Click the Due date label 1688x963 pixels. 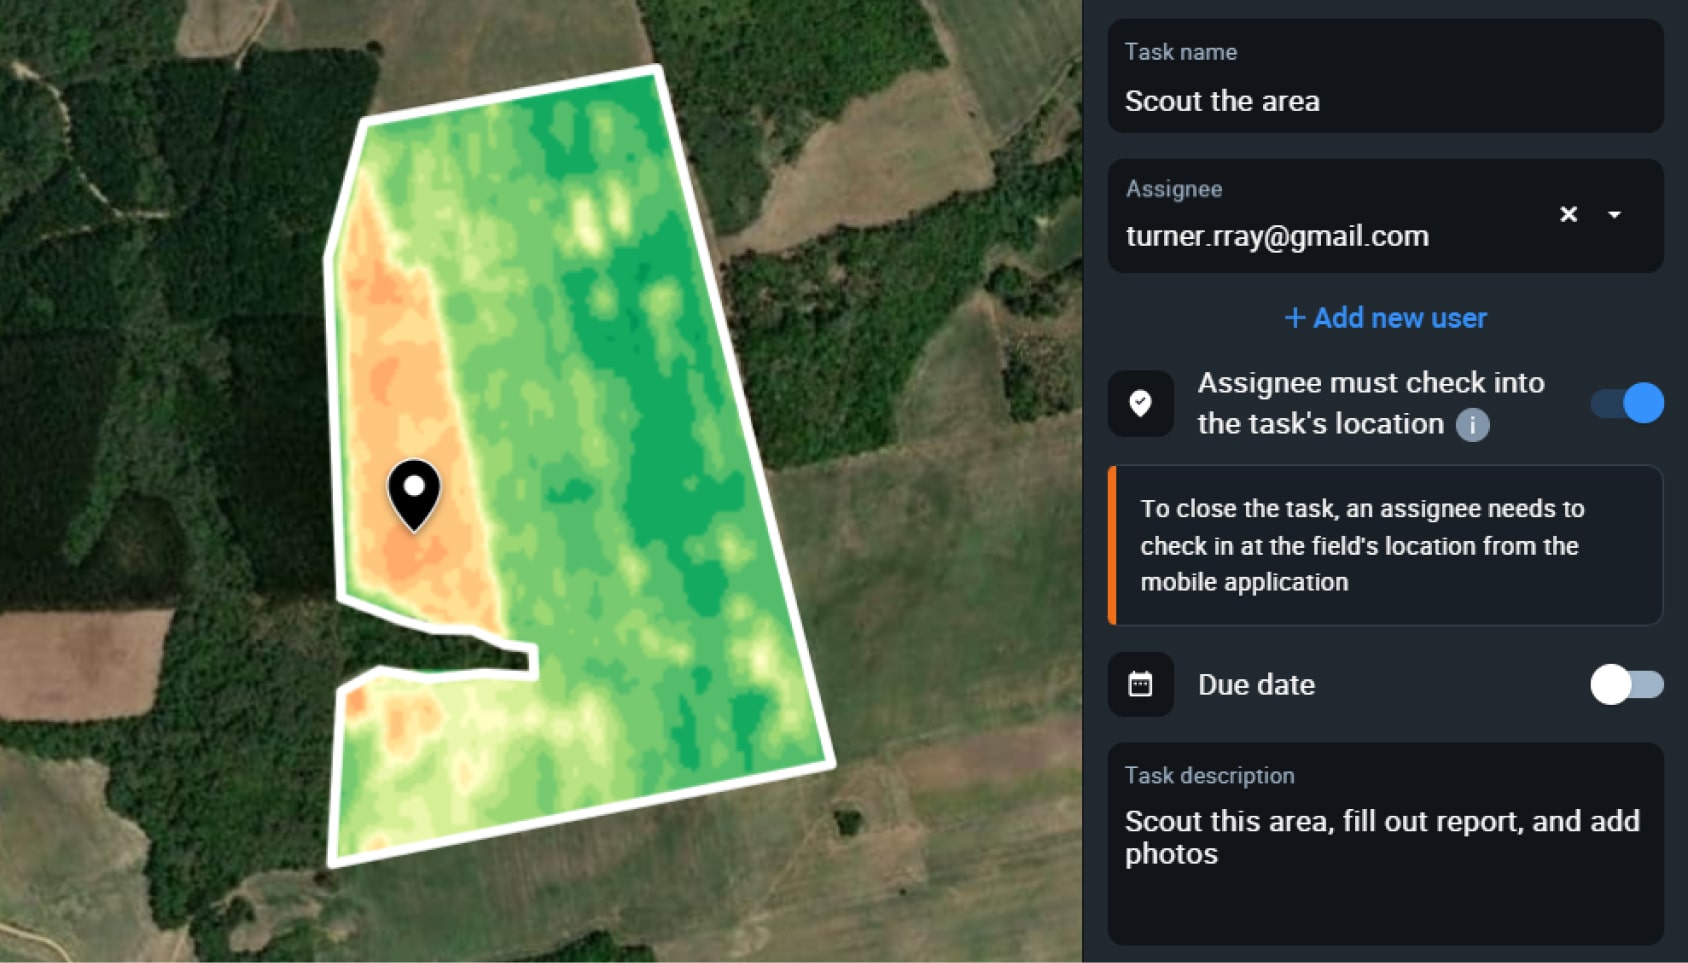click(x=1256, y=684)
